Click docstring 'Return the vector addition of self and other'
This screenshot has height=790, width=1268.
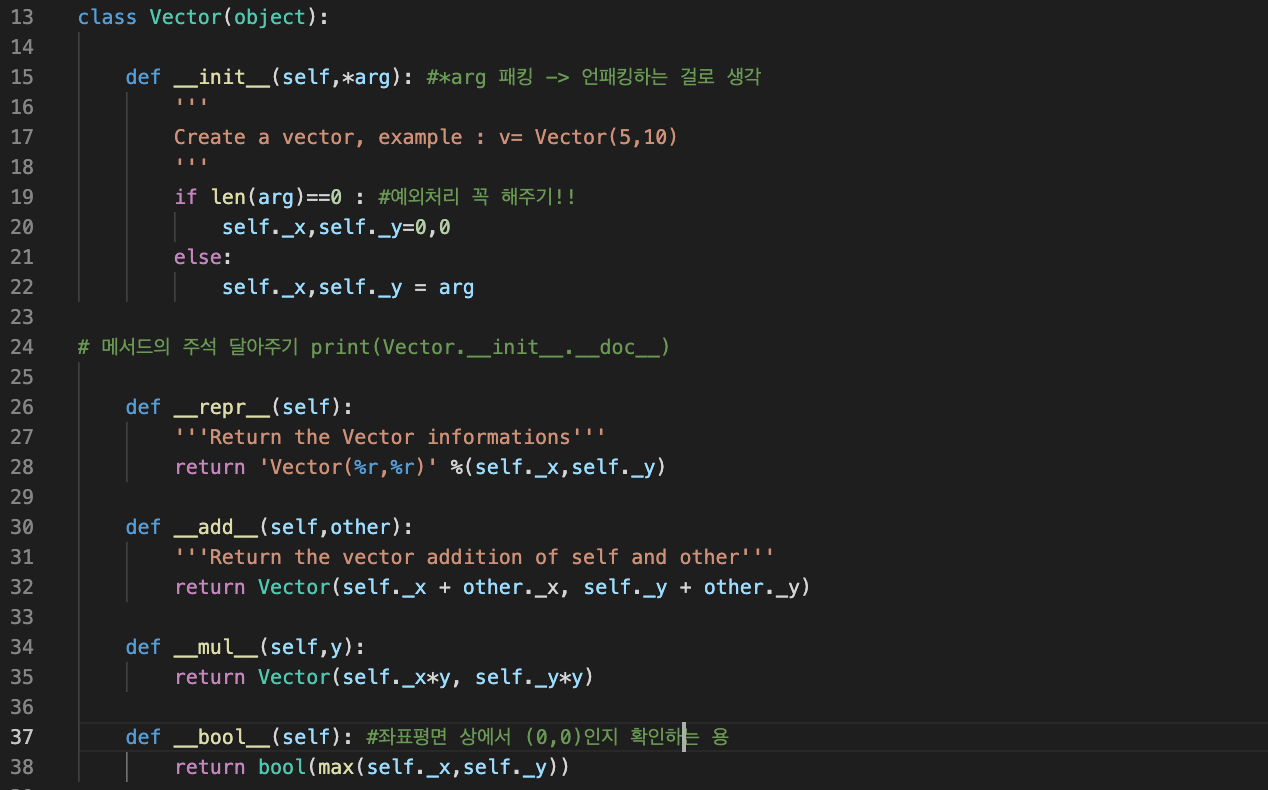[x=474, y=557]
